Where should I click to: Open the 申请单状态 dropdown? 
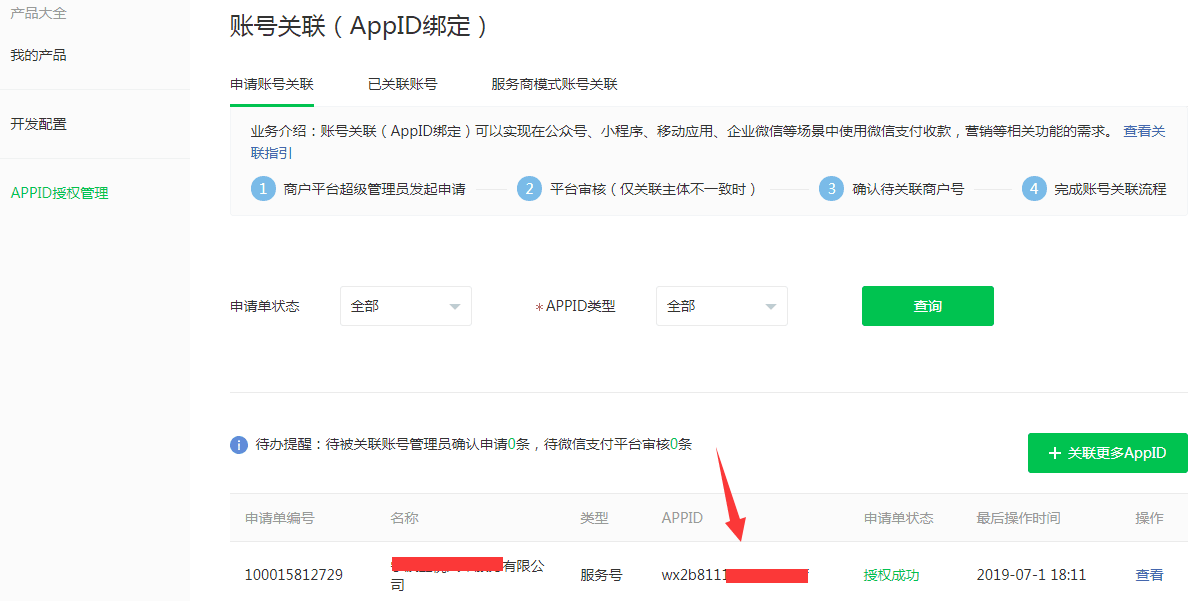tap(405, 306)
